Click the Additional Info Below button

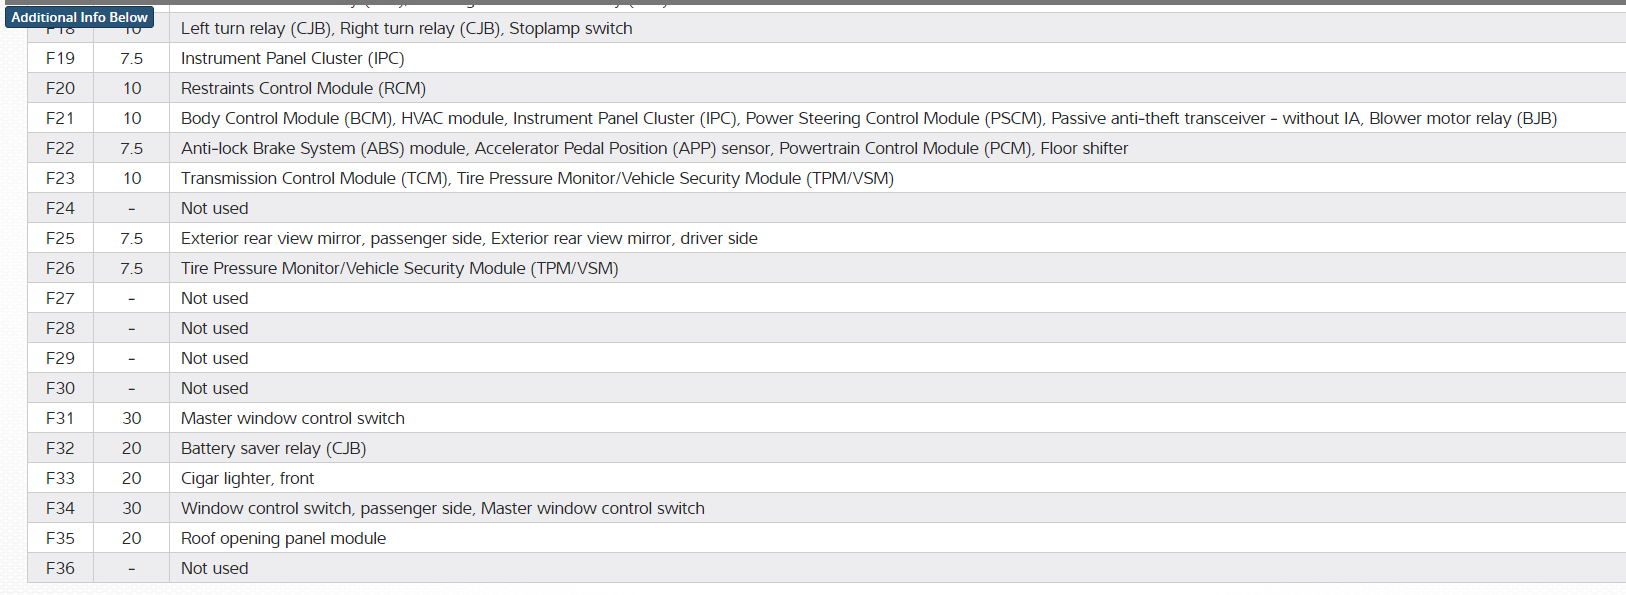[x=79, y=17]
